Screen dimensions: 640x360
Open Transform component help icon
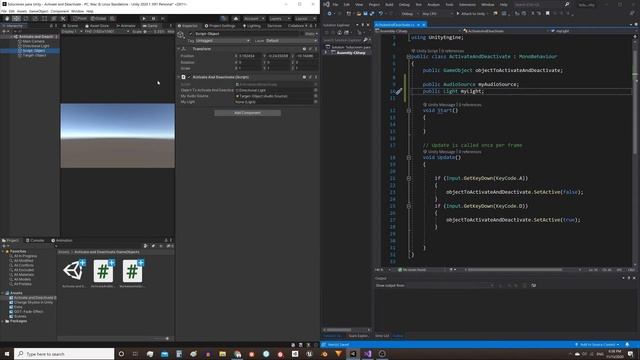(x=304, y=49)
